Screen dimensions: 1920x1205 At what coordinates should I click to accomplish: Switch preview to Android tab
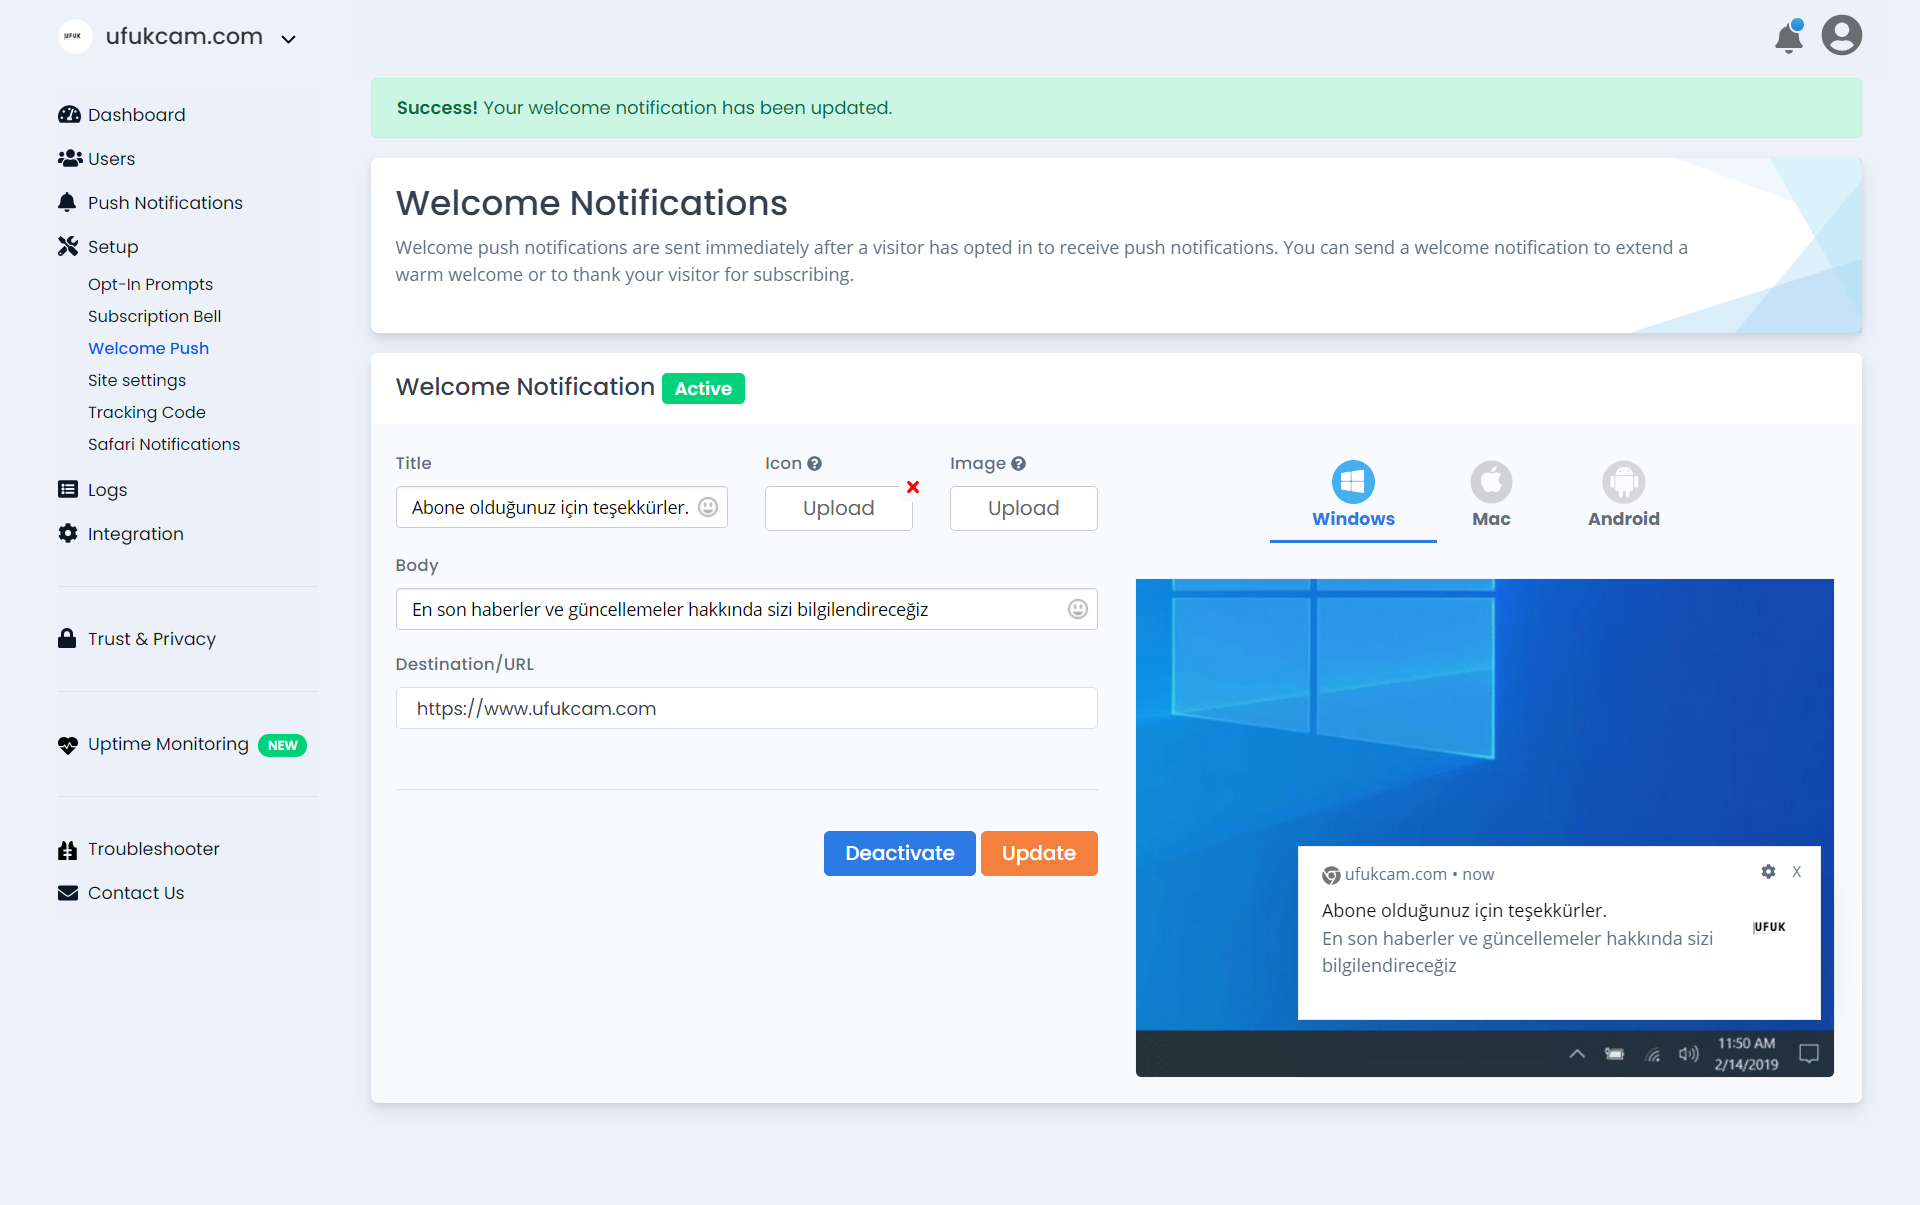[1623, 495]
